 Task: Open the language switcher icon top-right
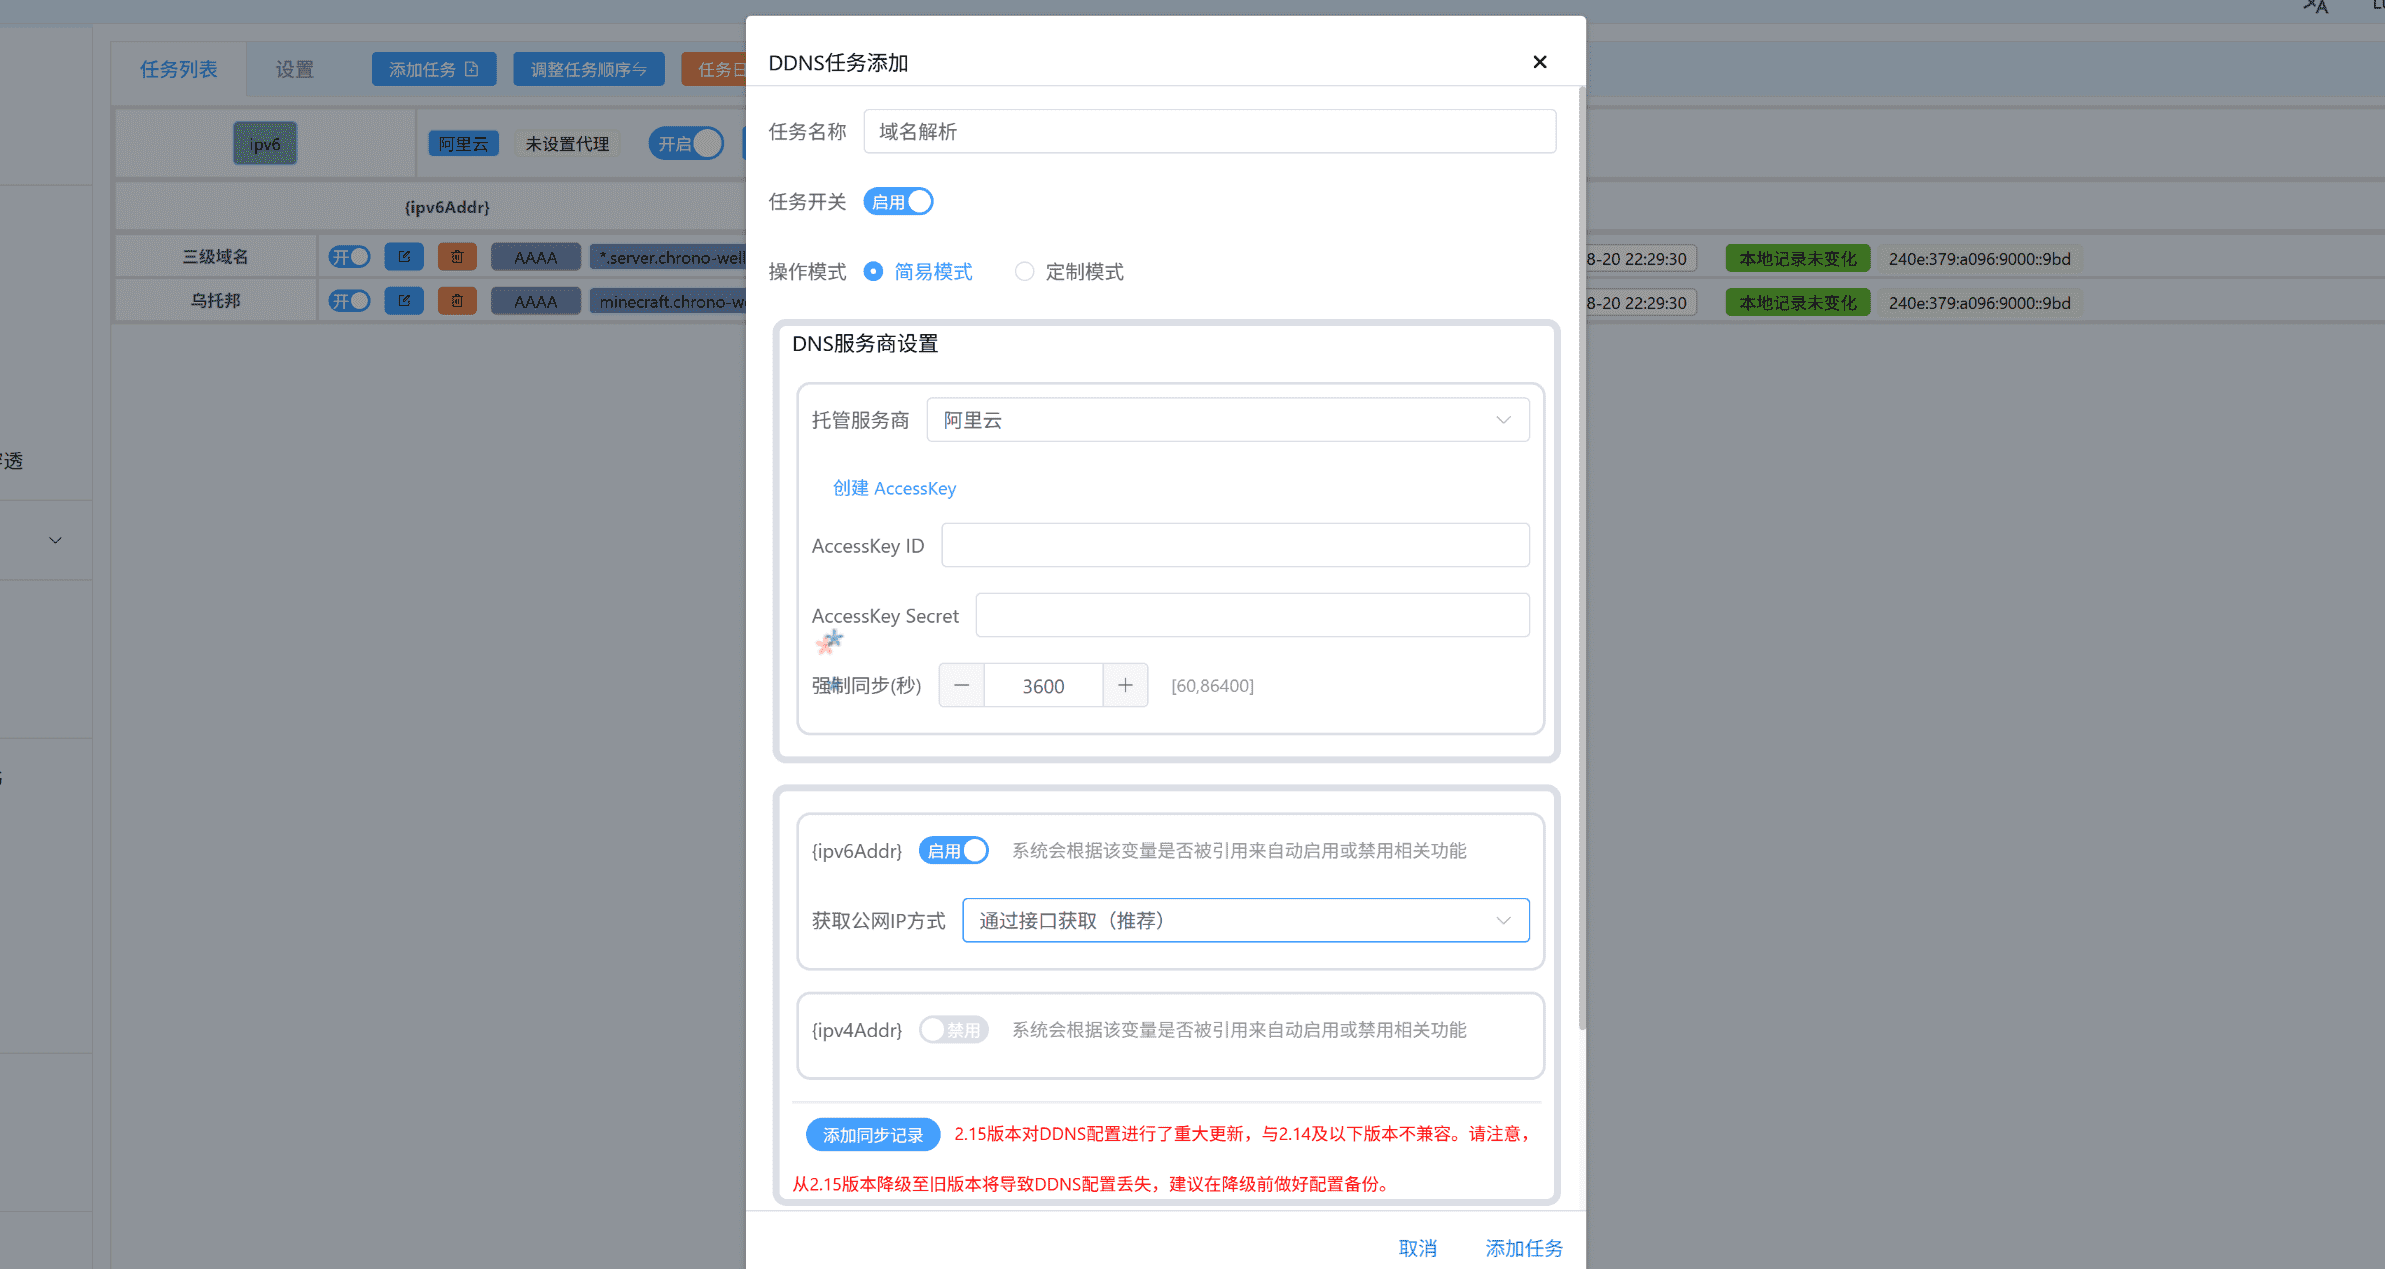[x=2316, y=8]
